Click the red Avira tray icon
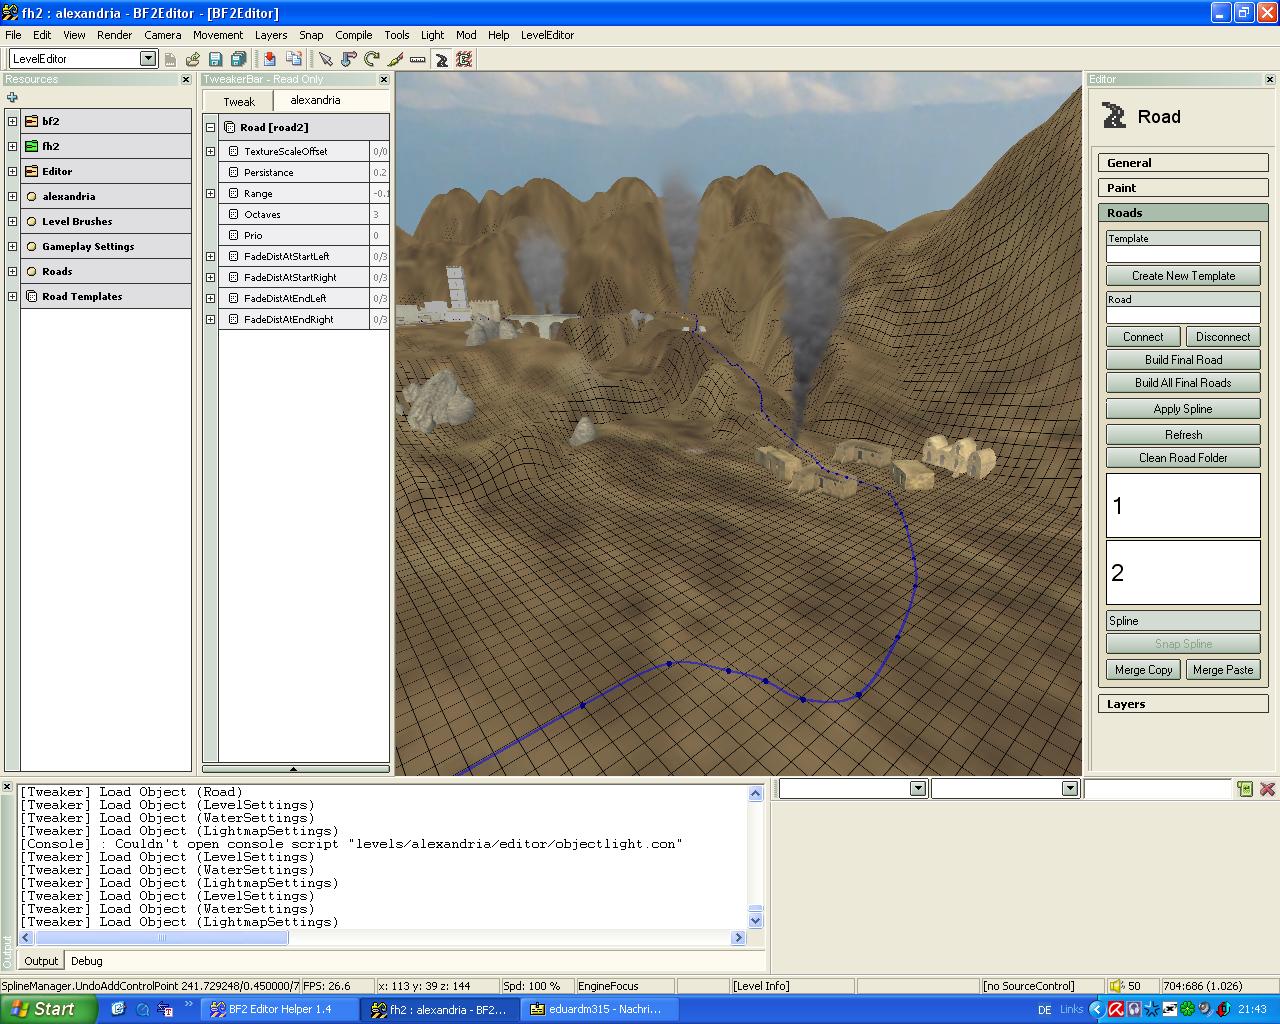The image size is (1280, 1024). pyautogui.click(x=1115, y=1009)
